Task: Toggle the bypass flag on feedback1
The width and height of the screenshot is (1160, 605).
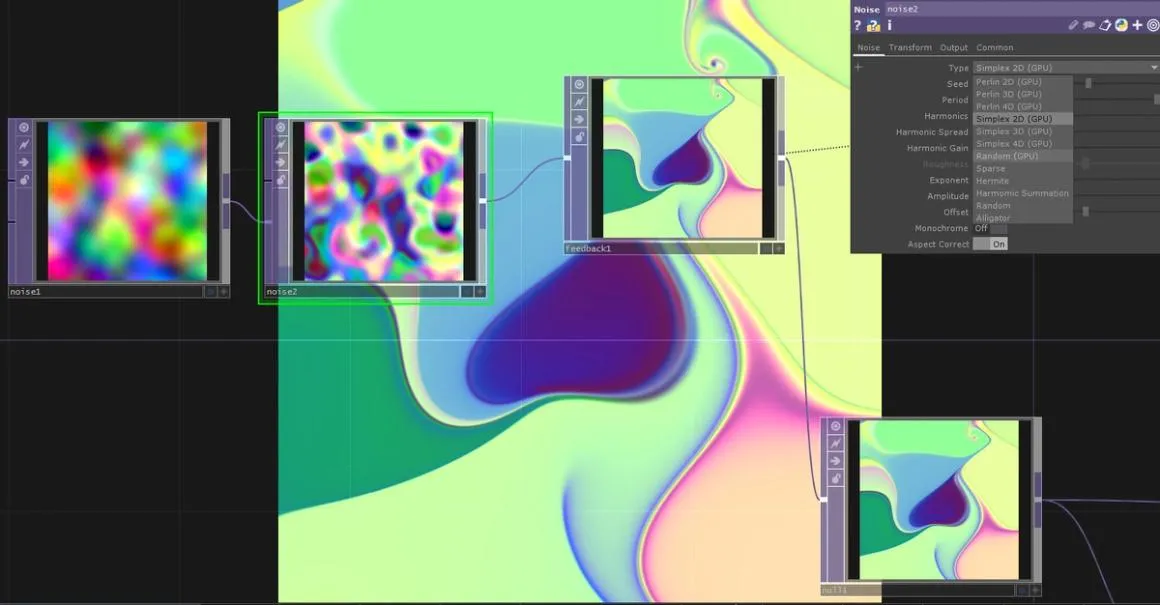Action: pos(579,102)
